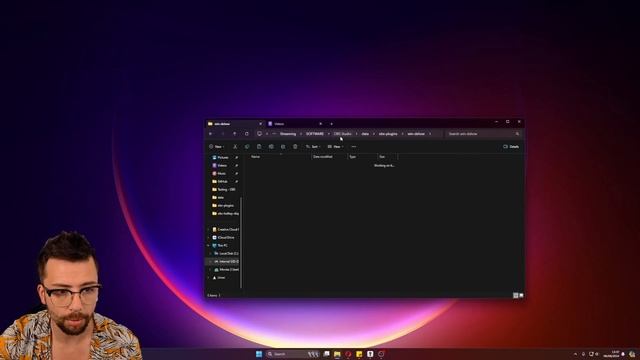Click the OBS Studio breadcrumb

pyautogui.click(x=343, y=134)
